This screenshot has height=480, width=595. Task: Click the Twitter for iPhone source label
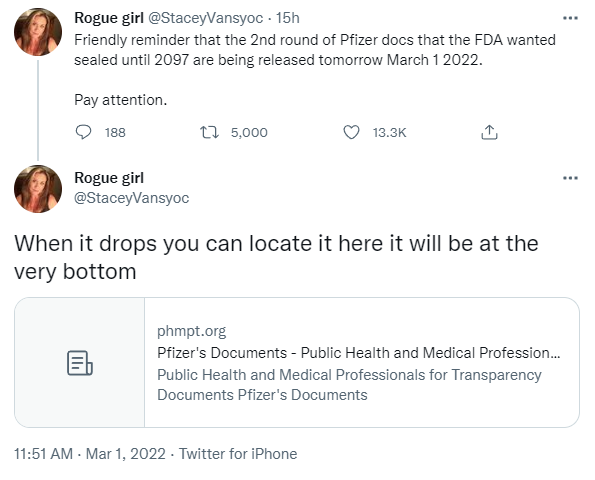(x=238, y=454)
